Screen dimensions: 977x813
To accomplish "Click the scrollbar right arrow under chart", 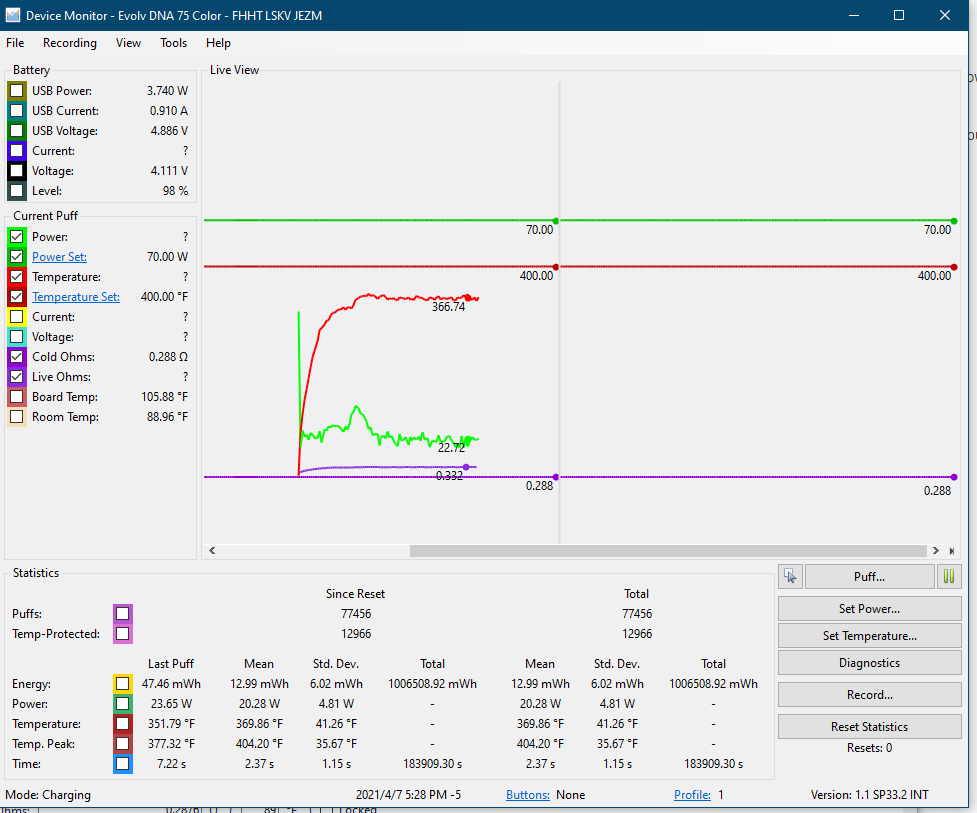I will [x=936, y=551].
